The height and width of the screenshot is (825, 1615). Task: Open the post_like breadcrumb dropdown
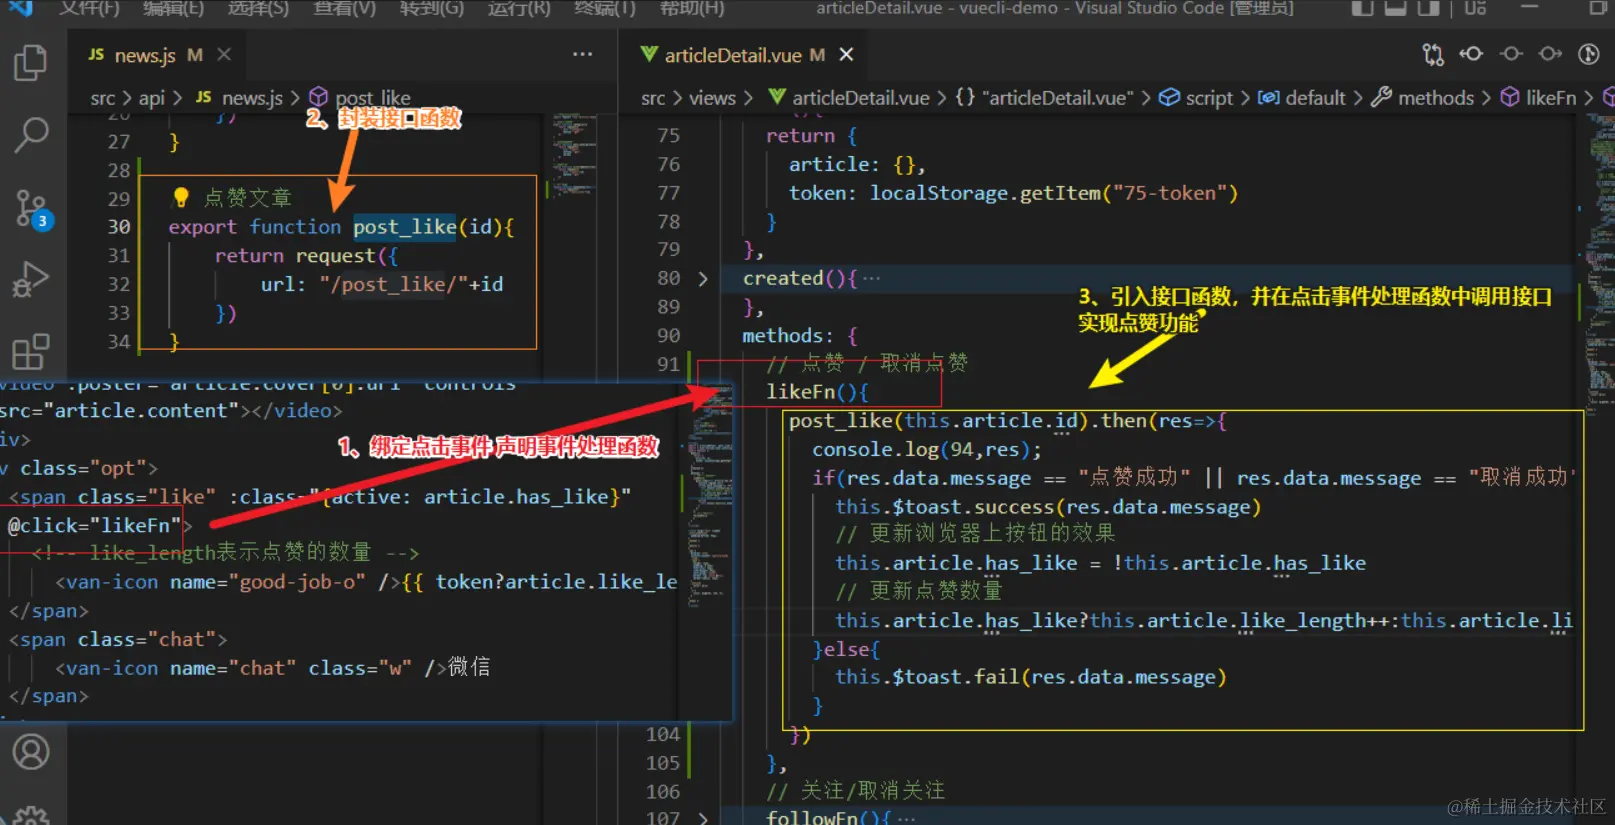[x=361, y=98]
